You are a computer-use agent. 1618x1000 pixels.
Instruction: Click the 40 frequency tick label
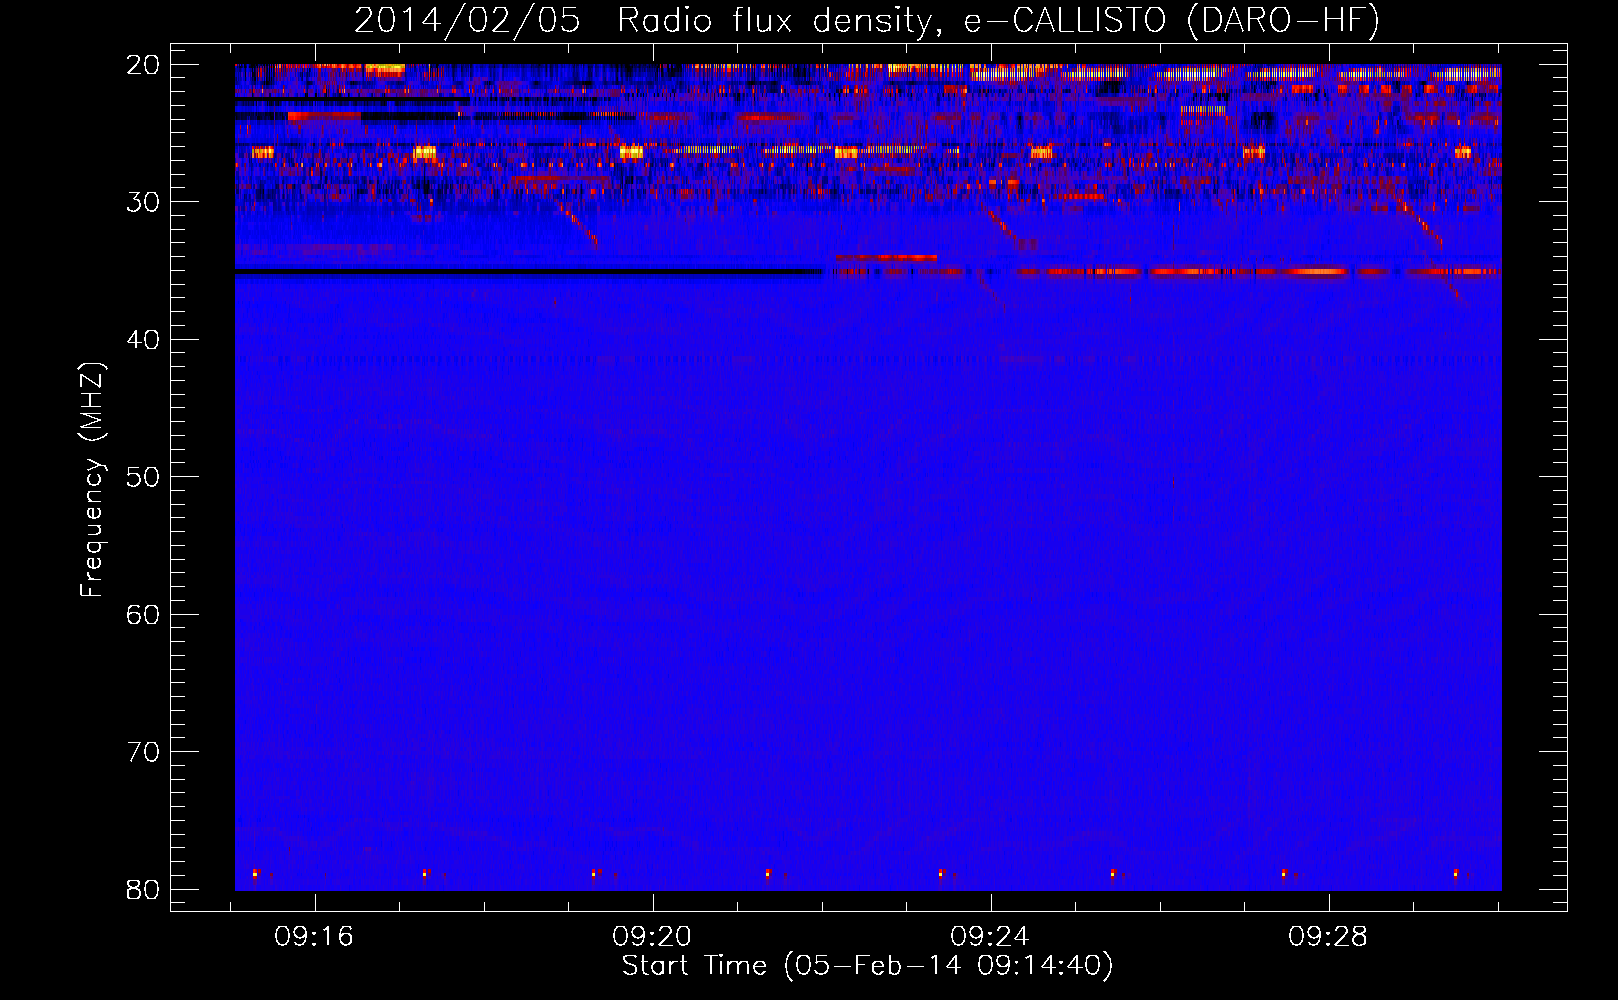pos(143,340)
